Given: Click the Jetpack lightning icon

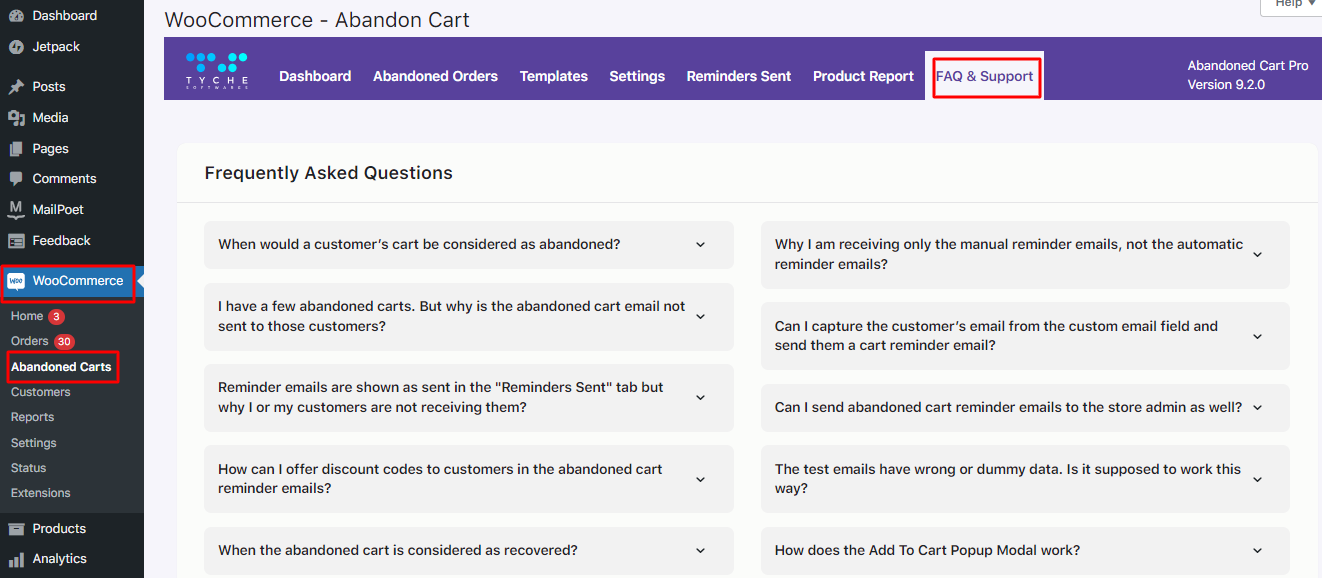Looking at the screenshot, I should pyautogui.click(x=16, y=47).
